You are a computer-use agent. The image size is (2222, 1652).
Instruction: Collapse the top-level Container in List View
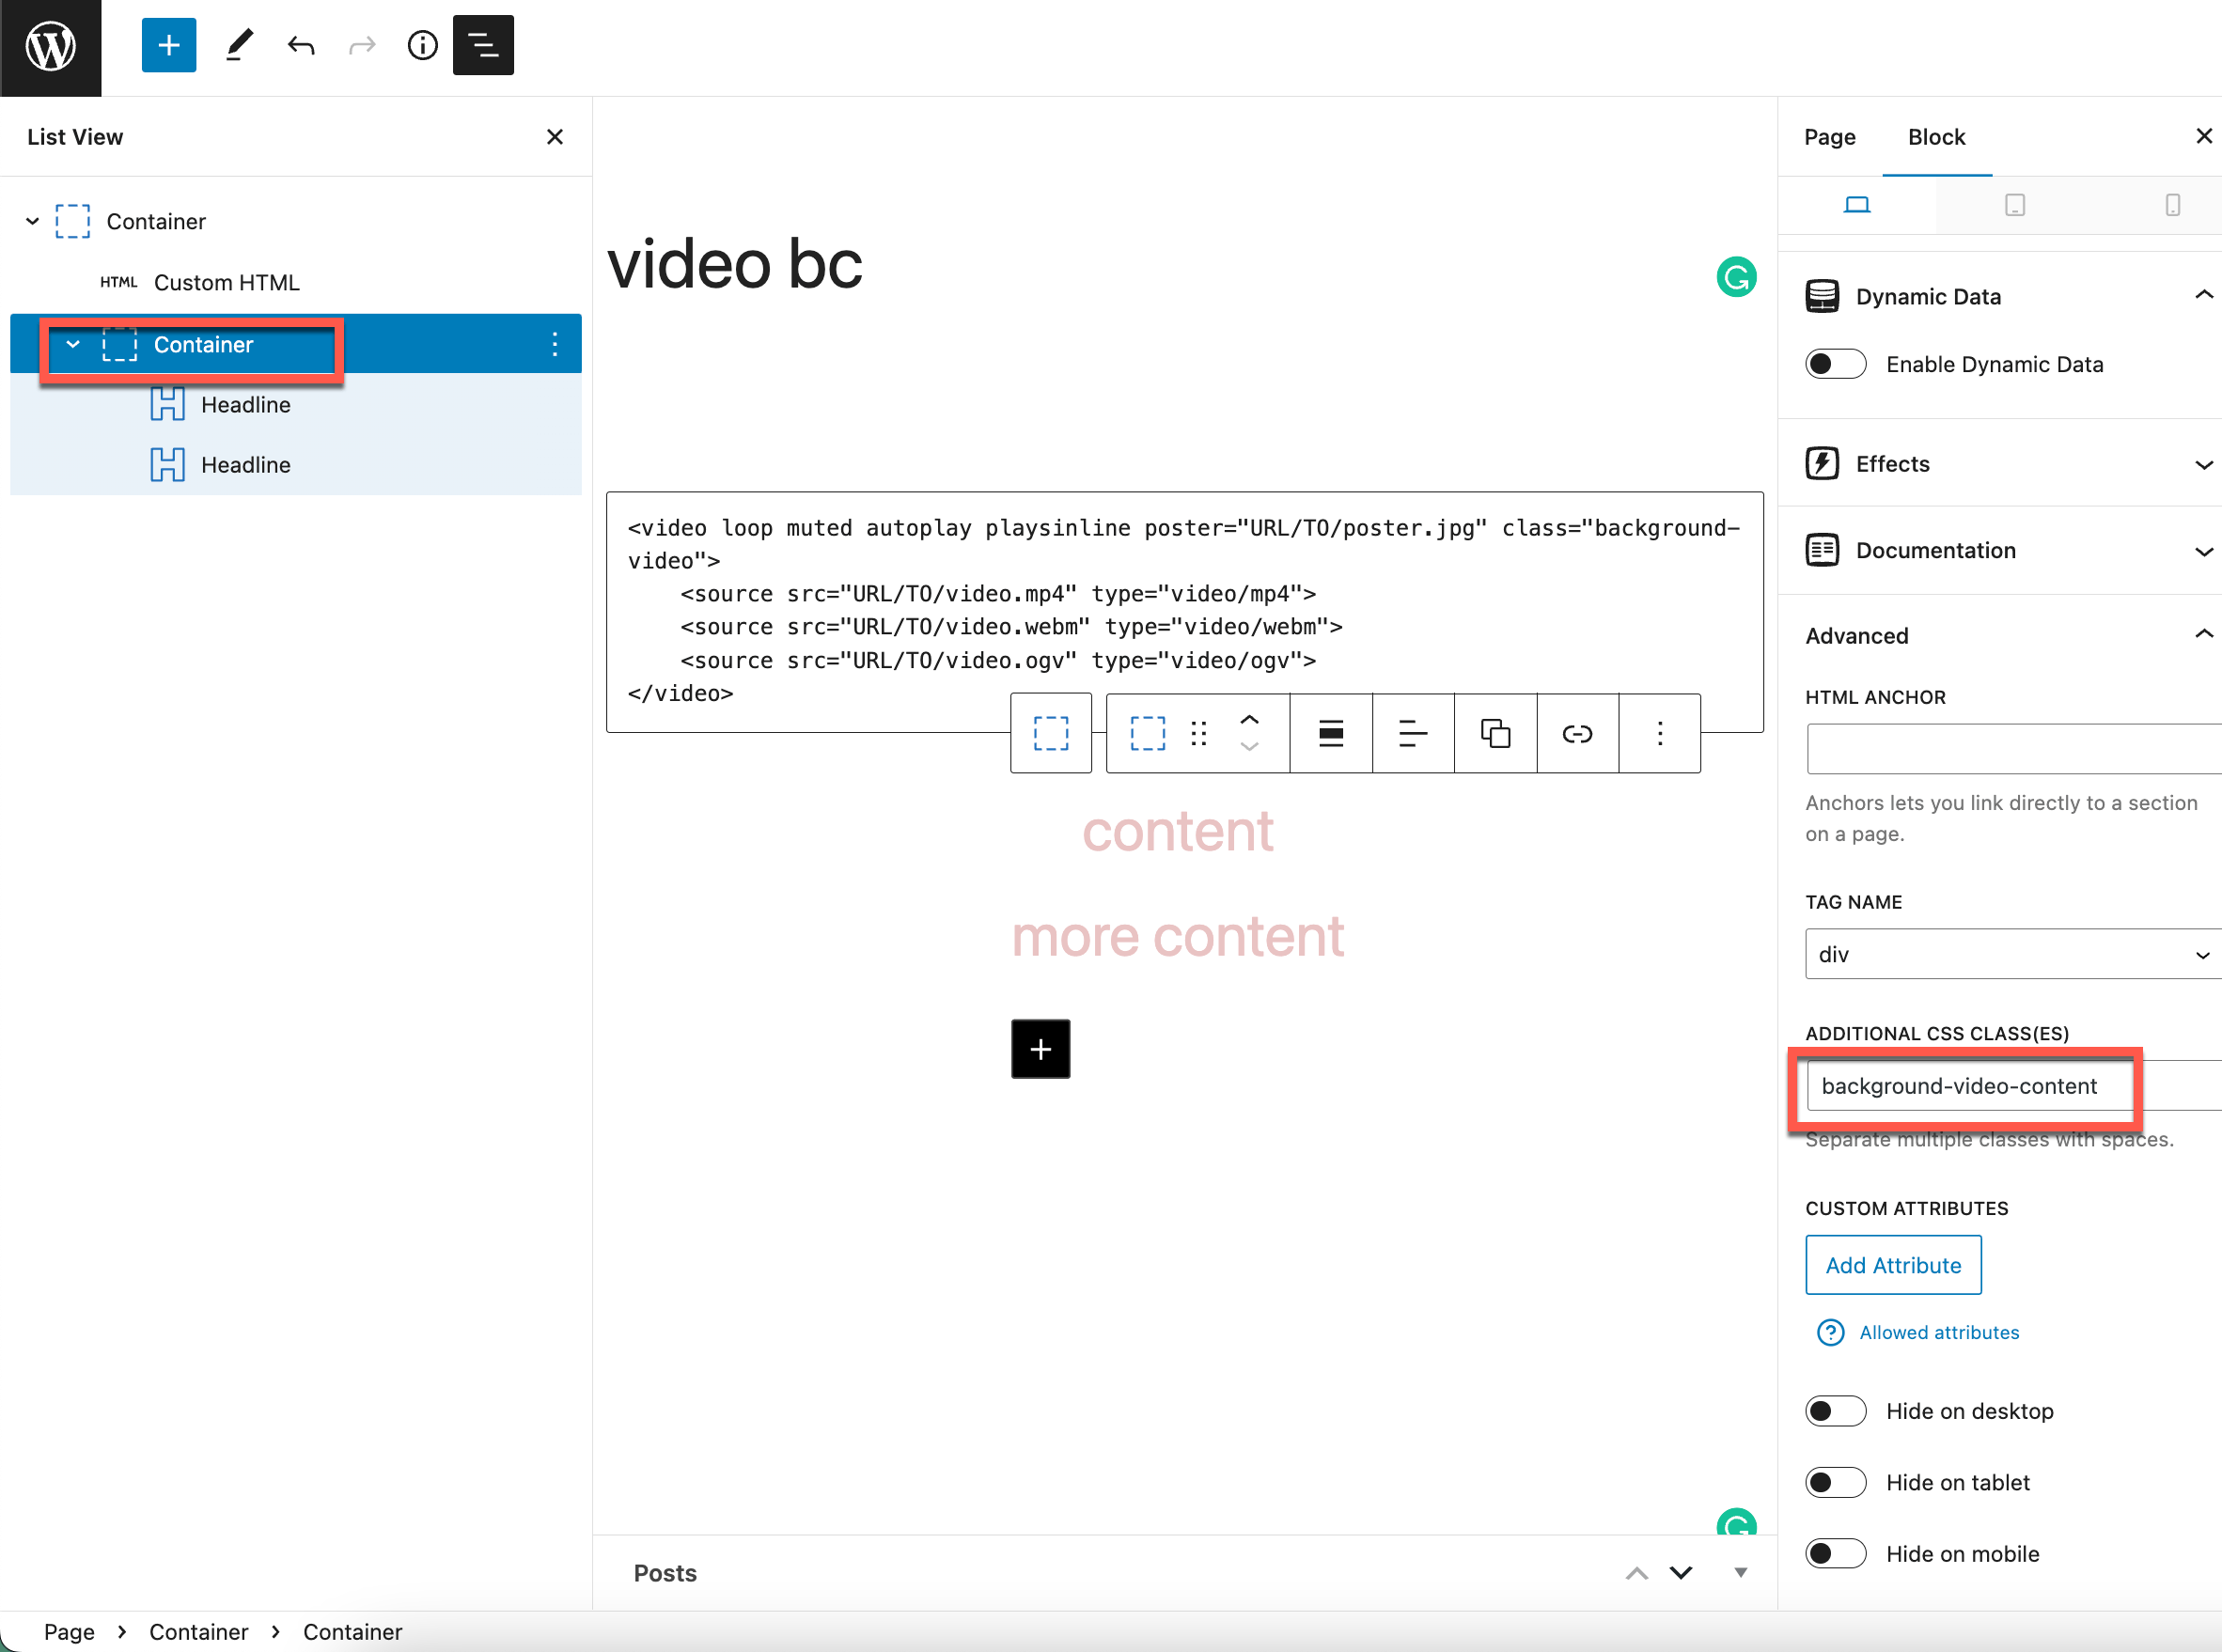[33, 221]
